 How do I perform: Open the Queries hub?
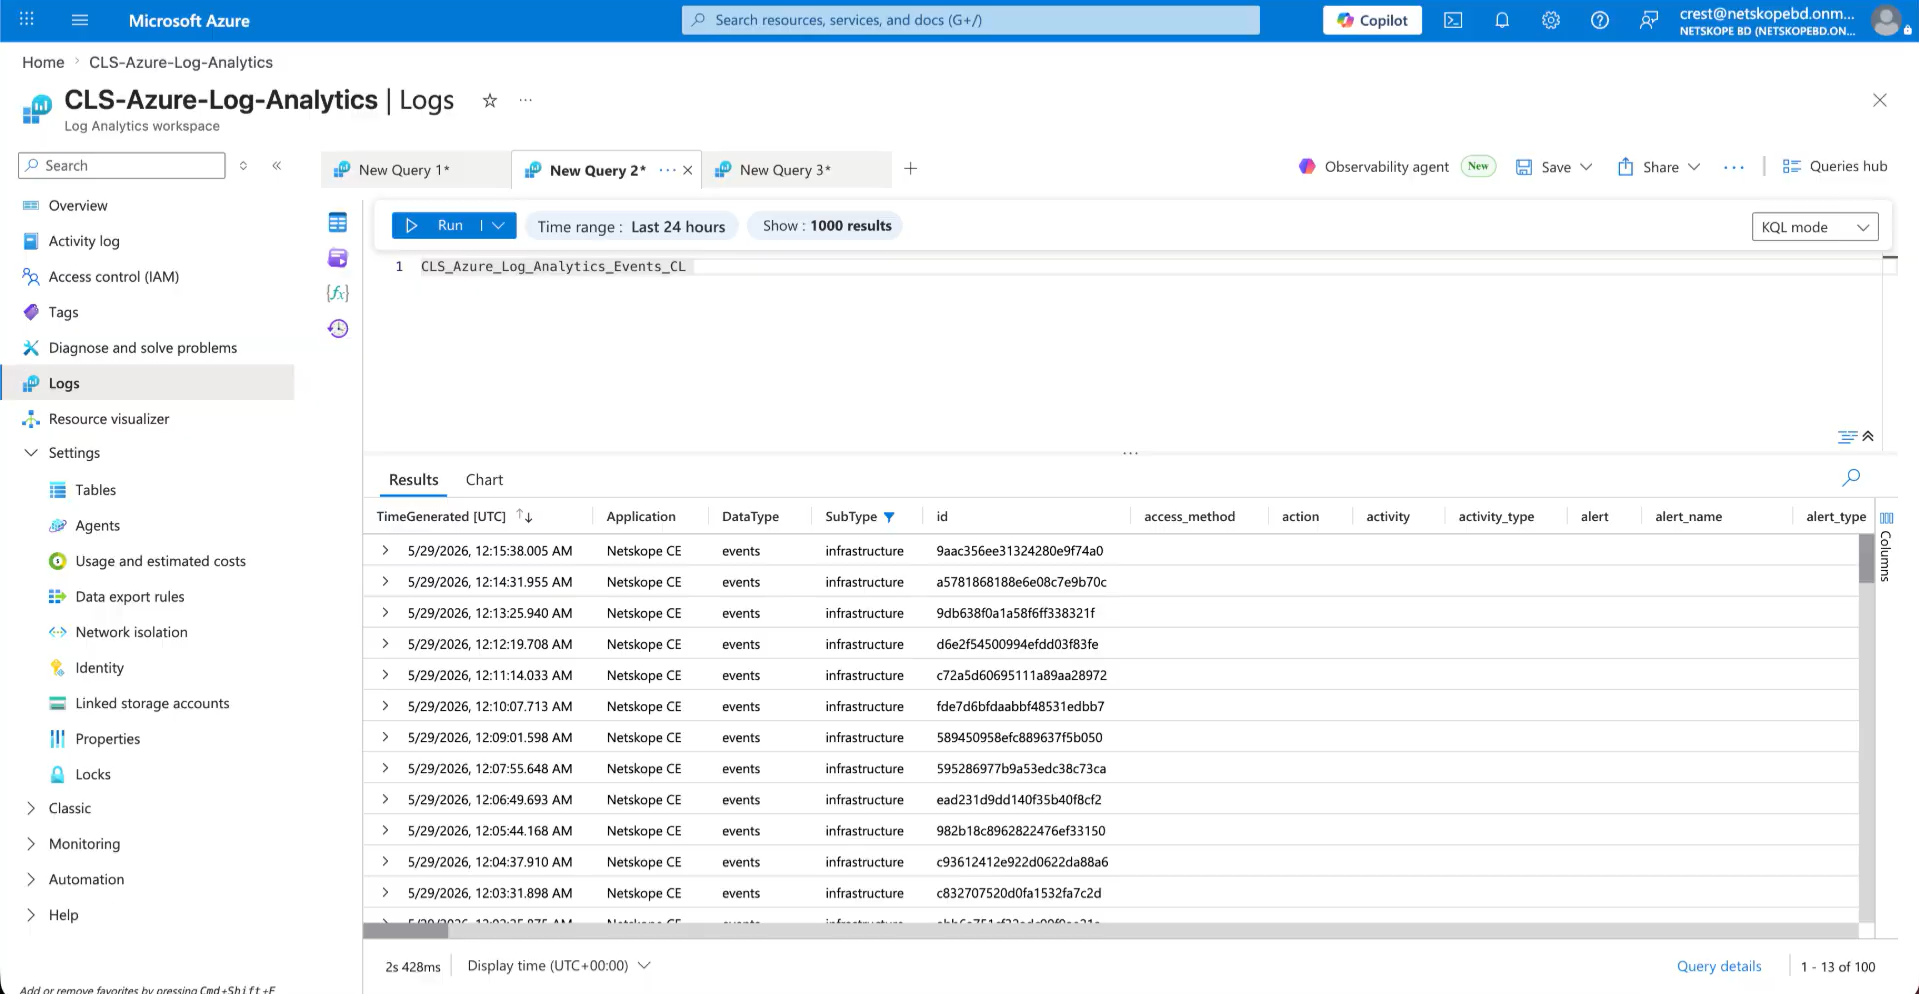tap(1835, 167)
